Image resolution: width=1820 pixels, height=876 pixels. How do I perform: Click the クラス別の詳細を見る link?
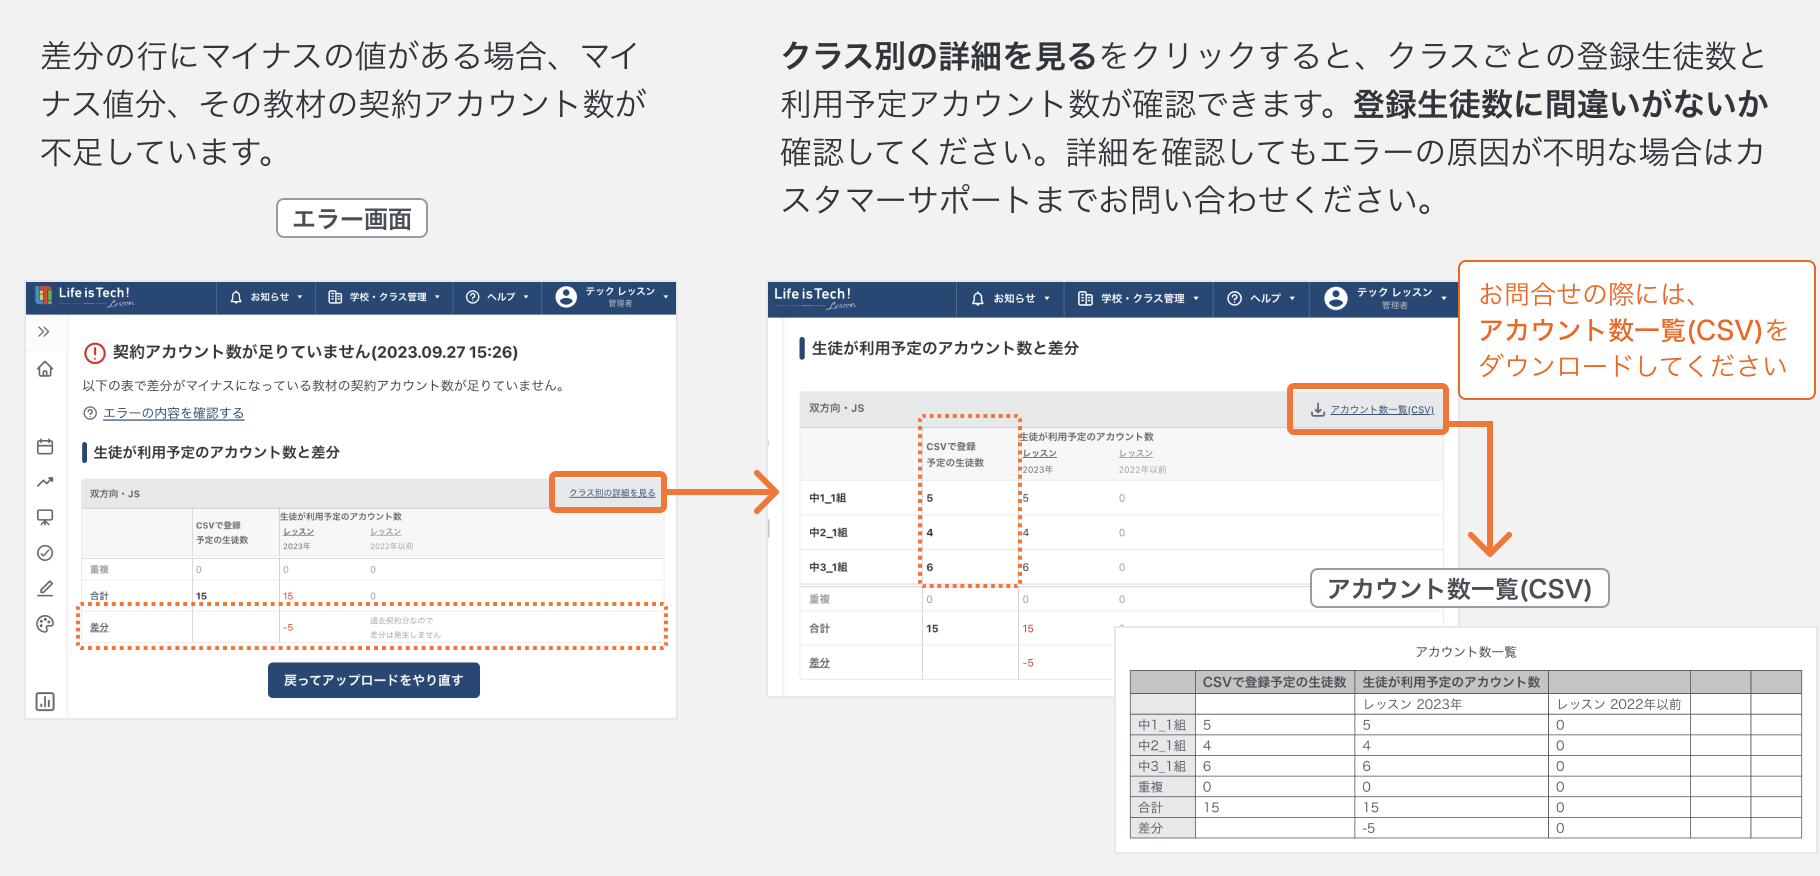pos(612,492)
